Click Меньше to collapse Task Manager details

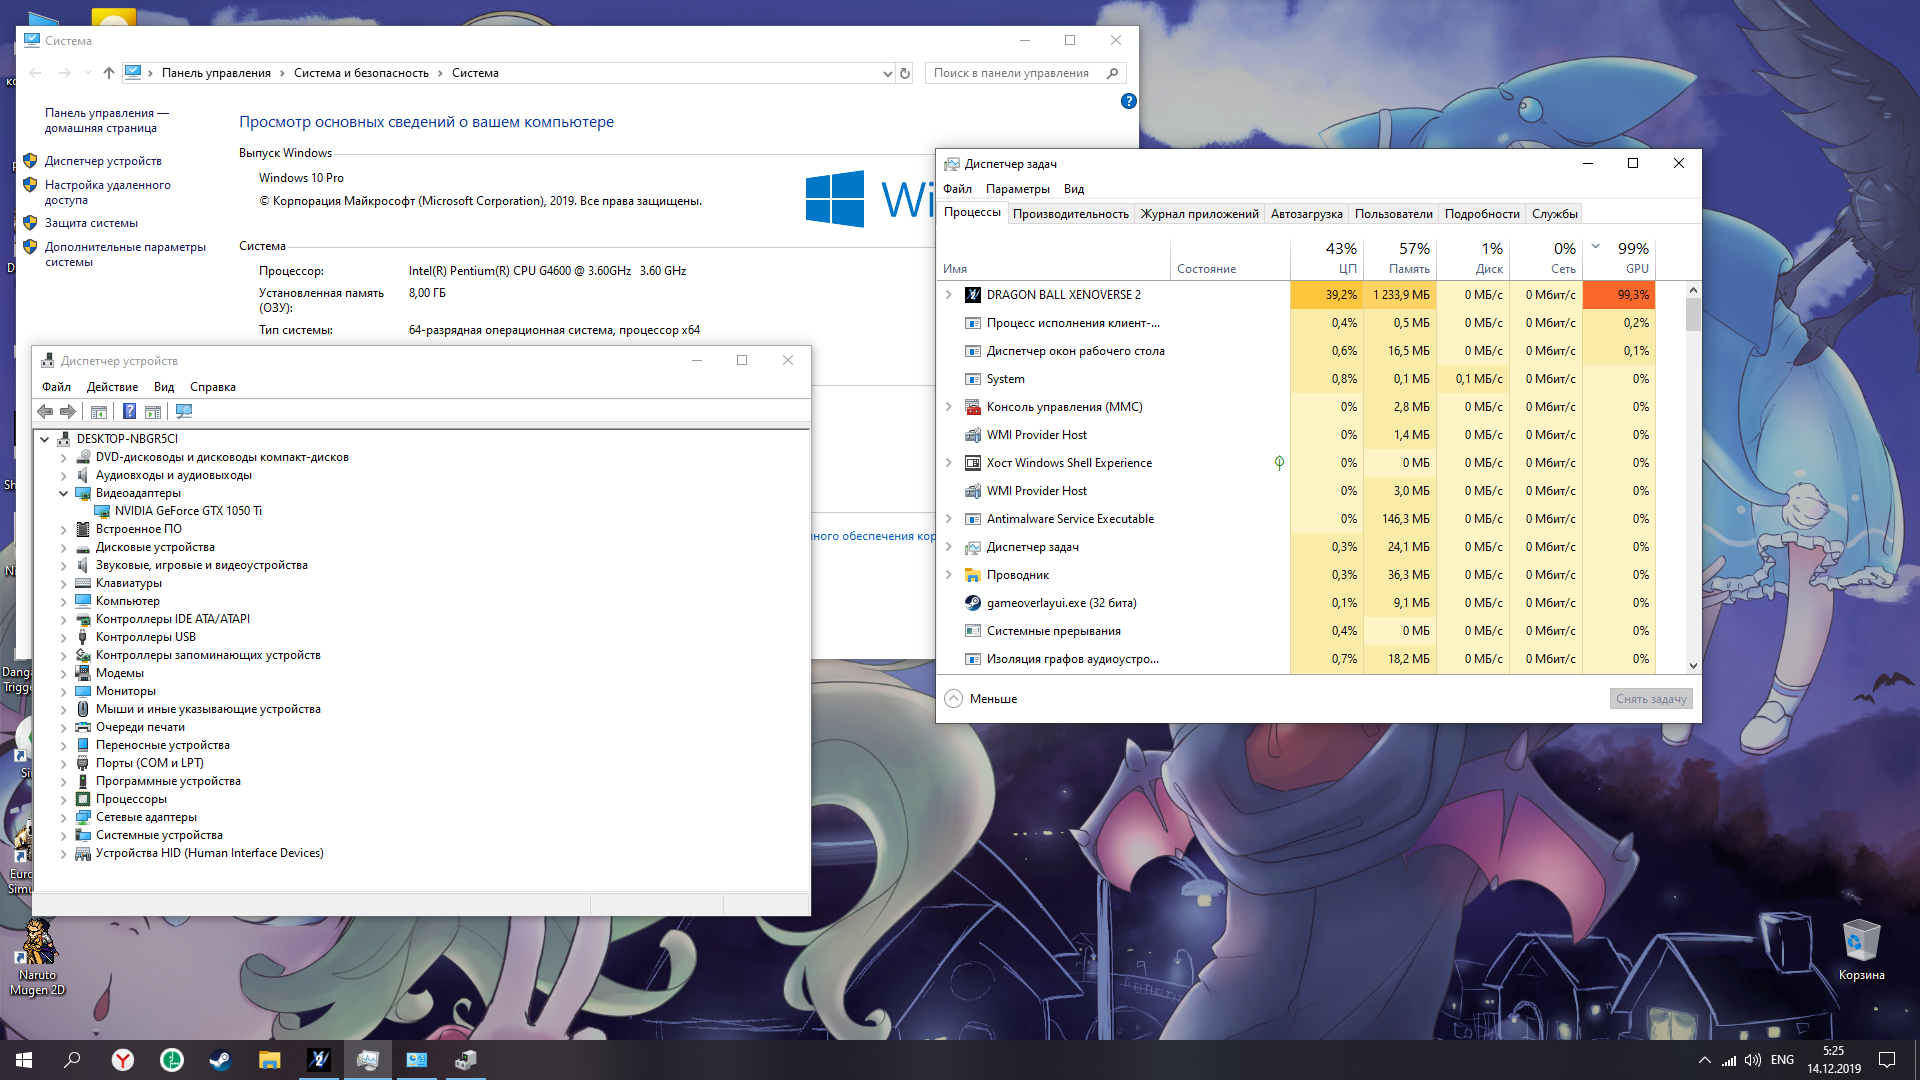[x=981, y=699]
